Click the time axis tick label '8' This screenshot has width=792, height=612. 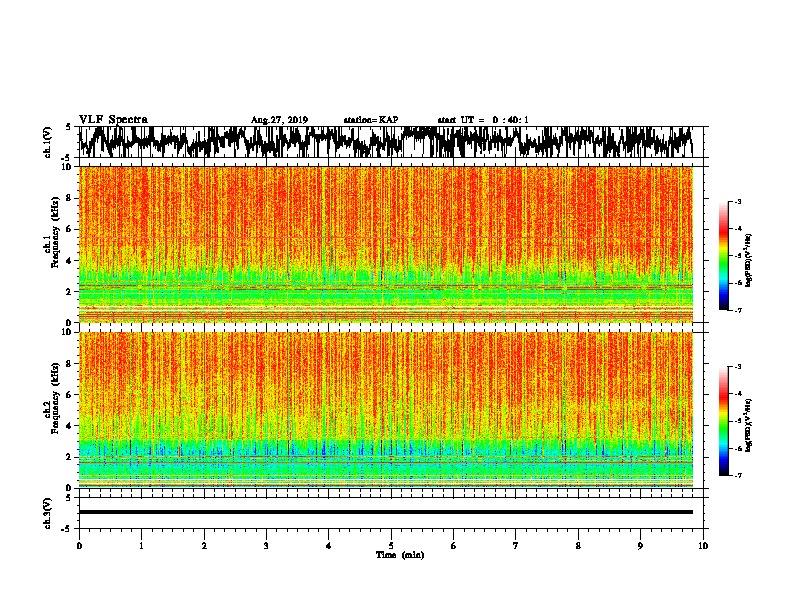(x=578, y=546)
